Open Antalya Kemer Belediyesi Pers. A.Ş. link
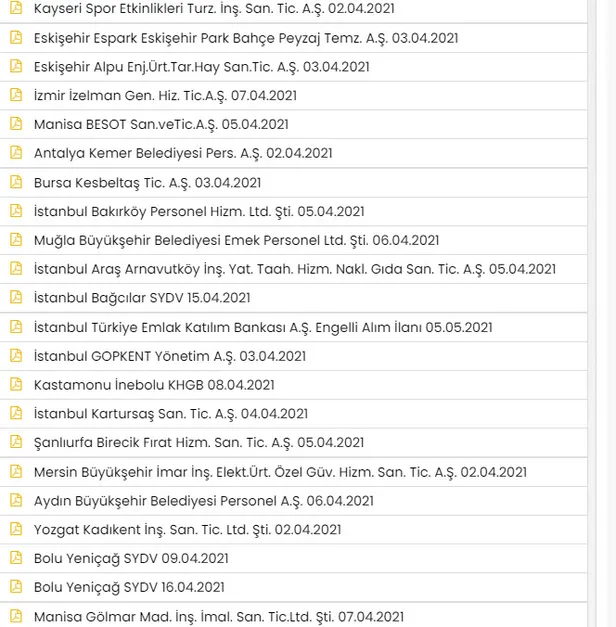The image size is (616, 627). (x=183, y=153)
